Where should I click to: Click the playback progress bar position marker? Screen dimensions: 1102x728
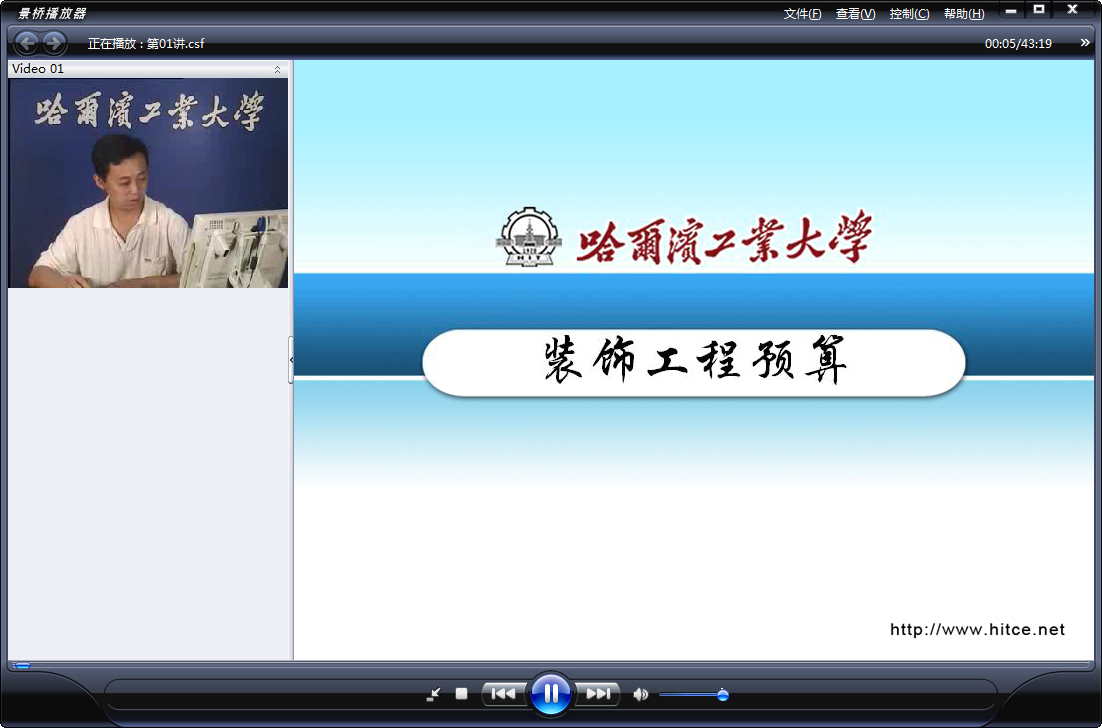pos(22,665)
